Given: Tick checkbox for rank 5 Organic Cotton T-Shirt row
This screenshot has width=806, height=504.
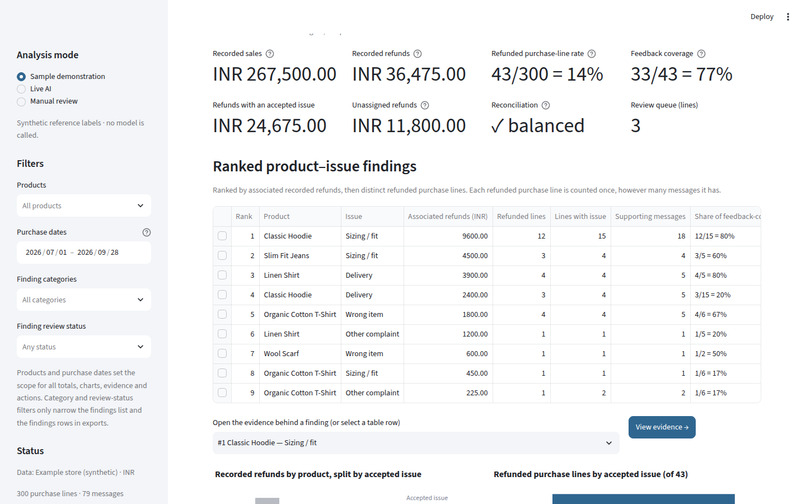Looking at the screenshot, I should (x=222, y=314).
